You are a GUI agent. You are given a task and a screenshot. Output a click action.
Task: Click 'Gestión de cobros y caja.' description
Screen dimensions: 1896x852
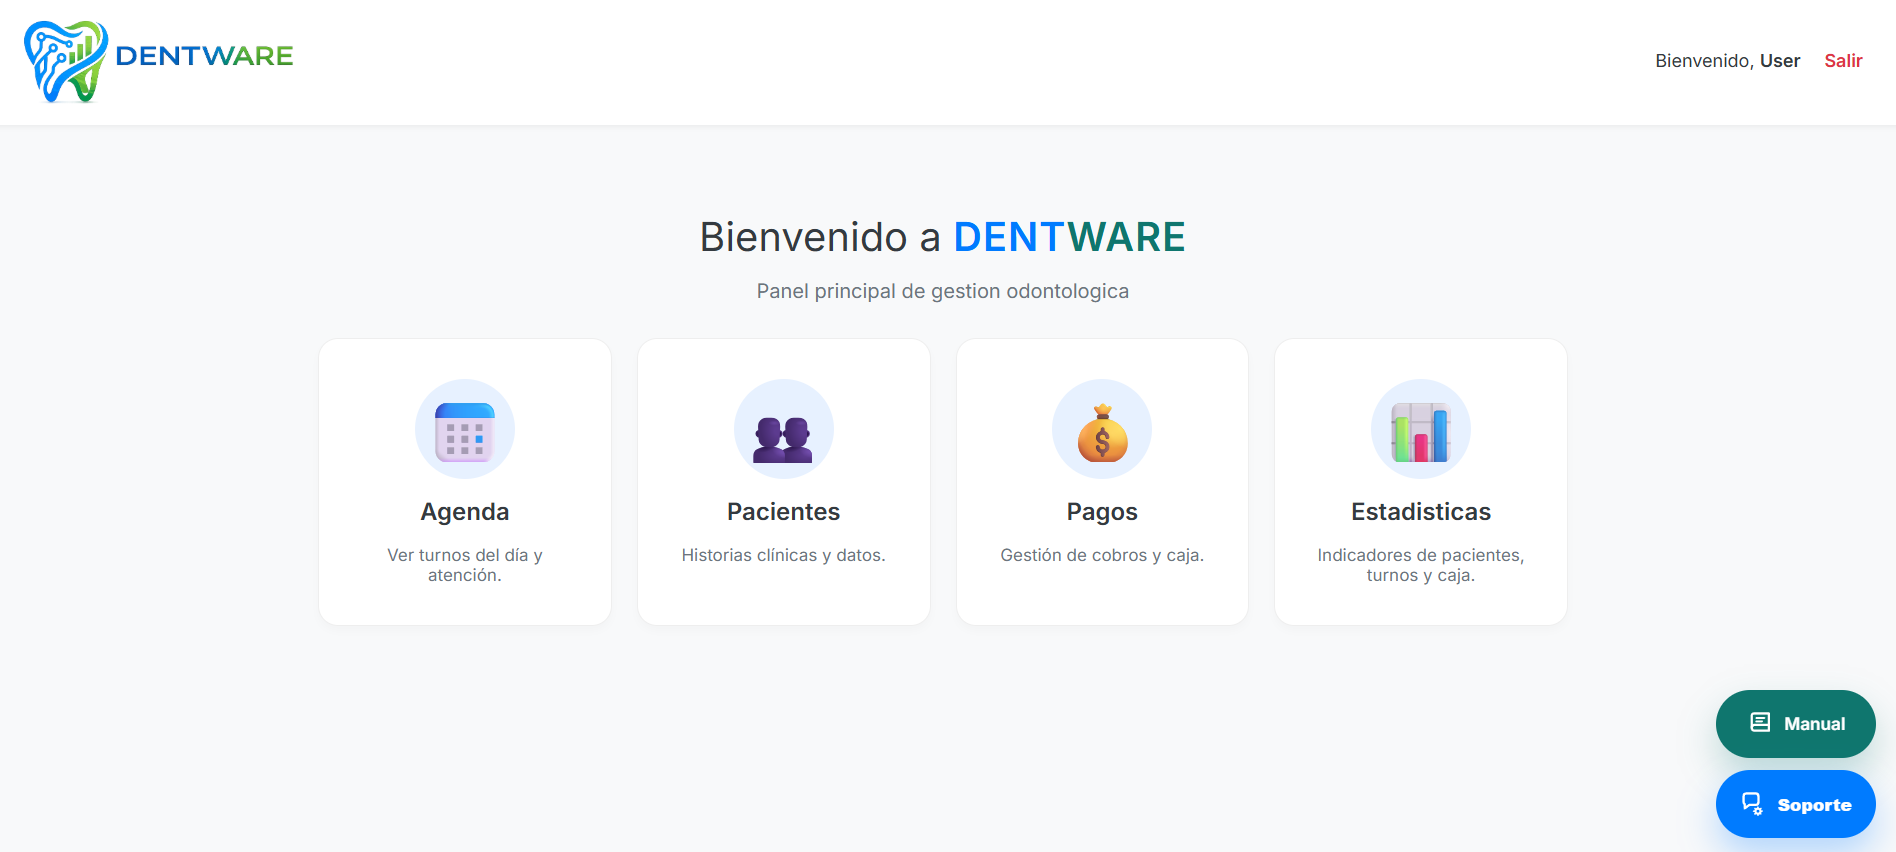coord(1102,555)
